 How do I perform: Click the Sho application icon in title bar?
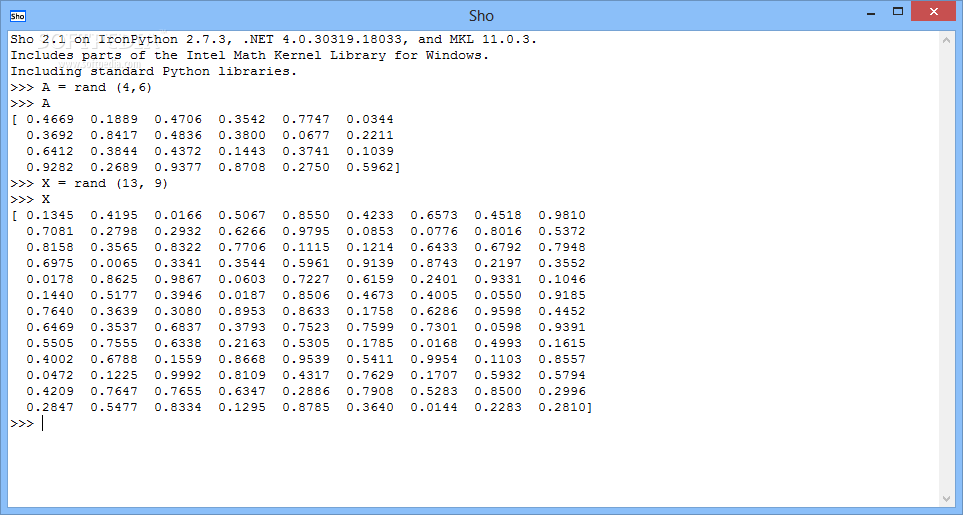18,16
